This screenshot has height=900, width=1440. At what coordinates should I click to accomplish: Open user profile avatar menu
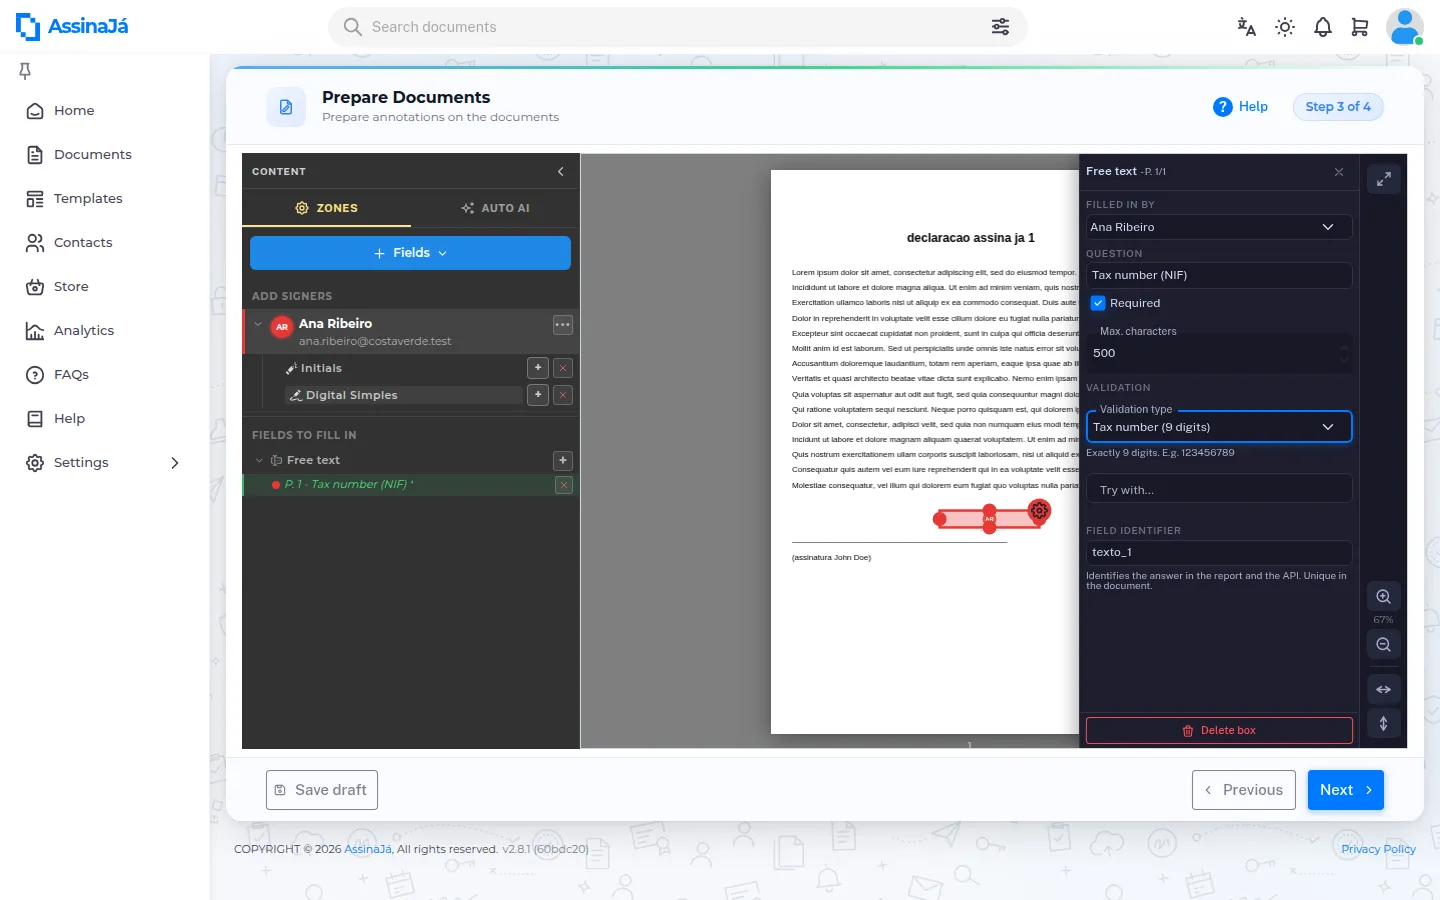pyautogui.click(x=1404, y=27)
